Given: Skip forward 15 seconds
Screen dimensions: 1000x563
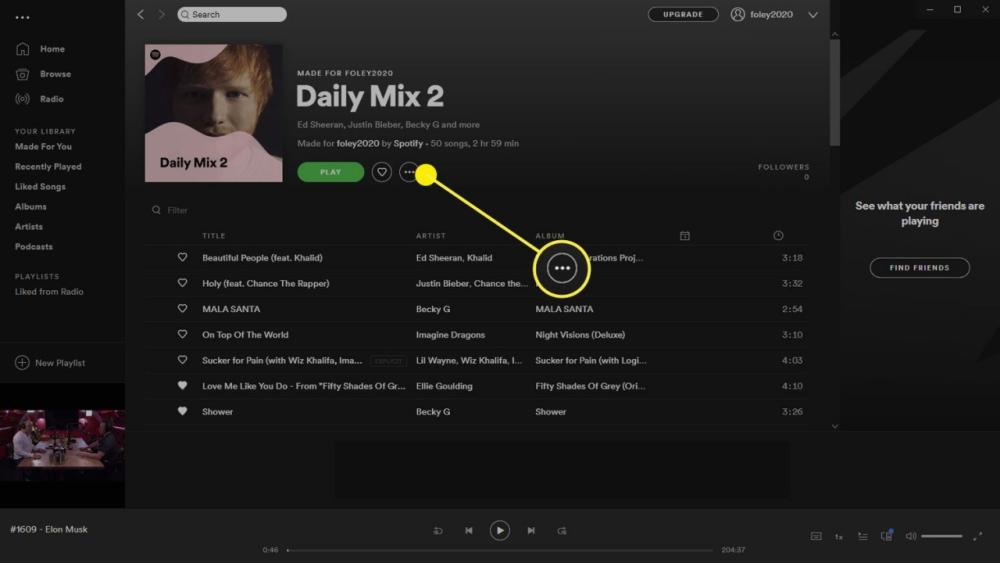Looking at the screenshot, I should click(561, 530).
